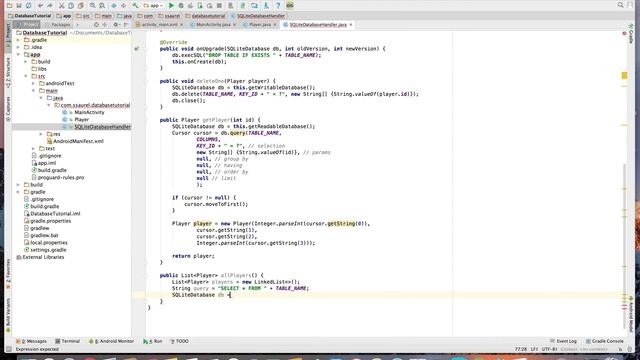Collapse the src folder arrow
This screenshot has width=640, height=360.
pyautogui.click(x=26, y=76)
